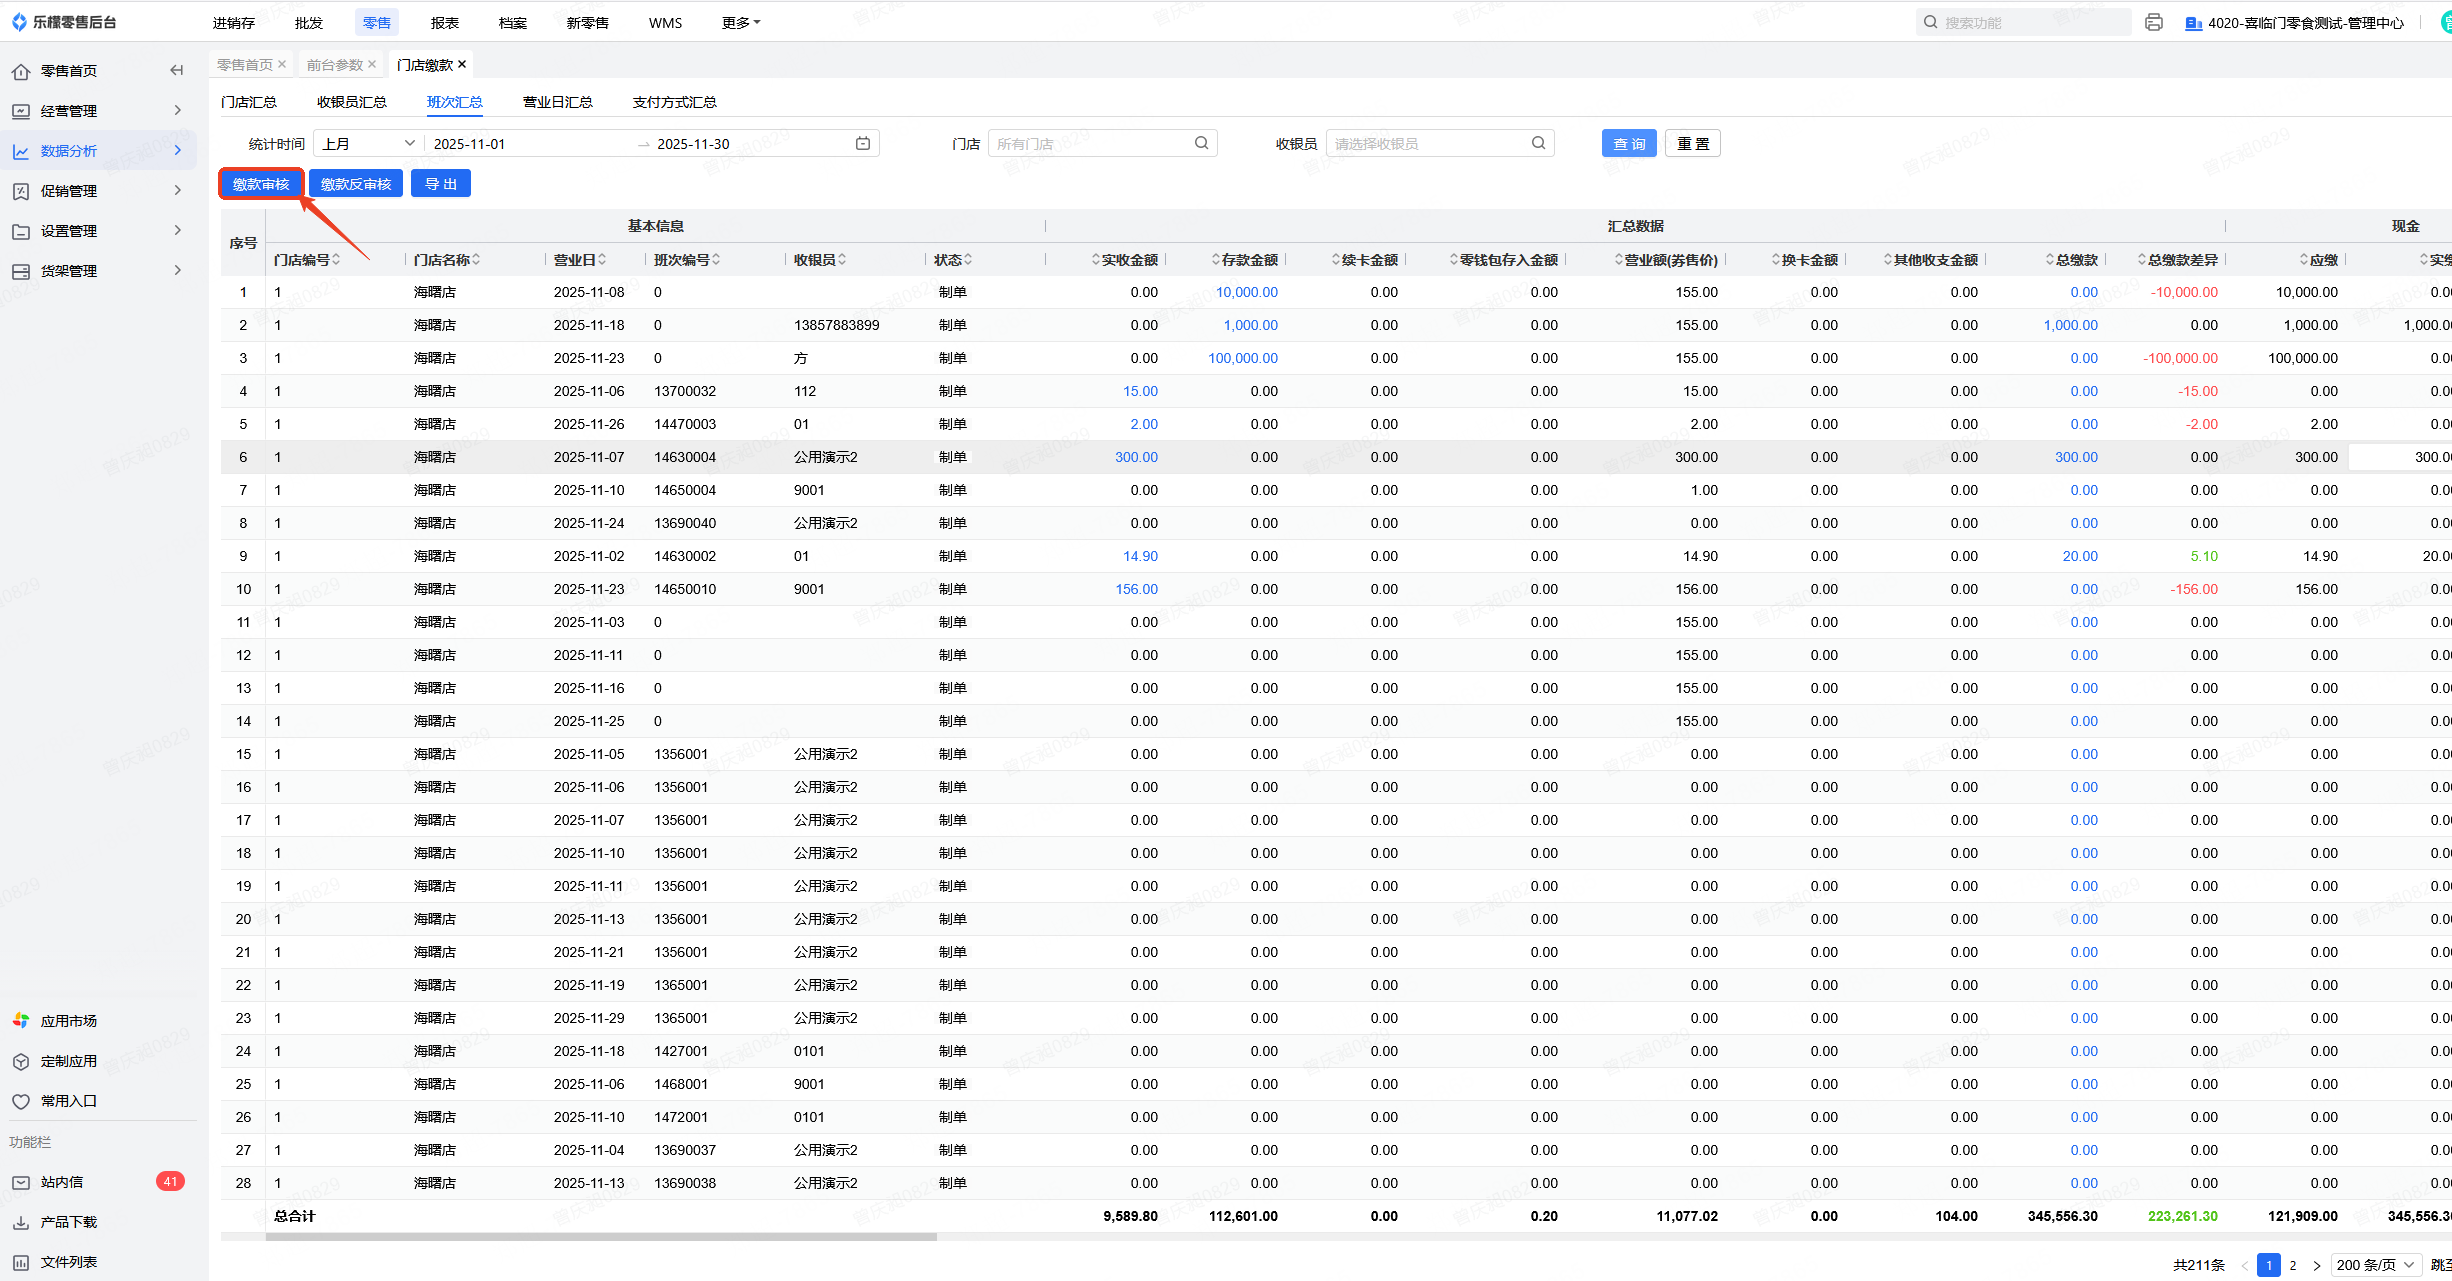
Task: Open the 上月 time range dropdown
Action: [x=368, y=143]
